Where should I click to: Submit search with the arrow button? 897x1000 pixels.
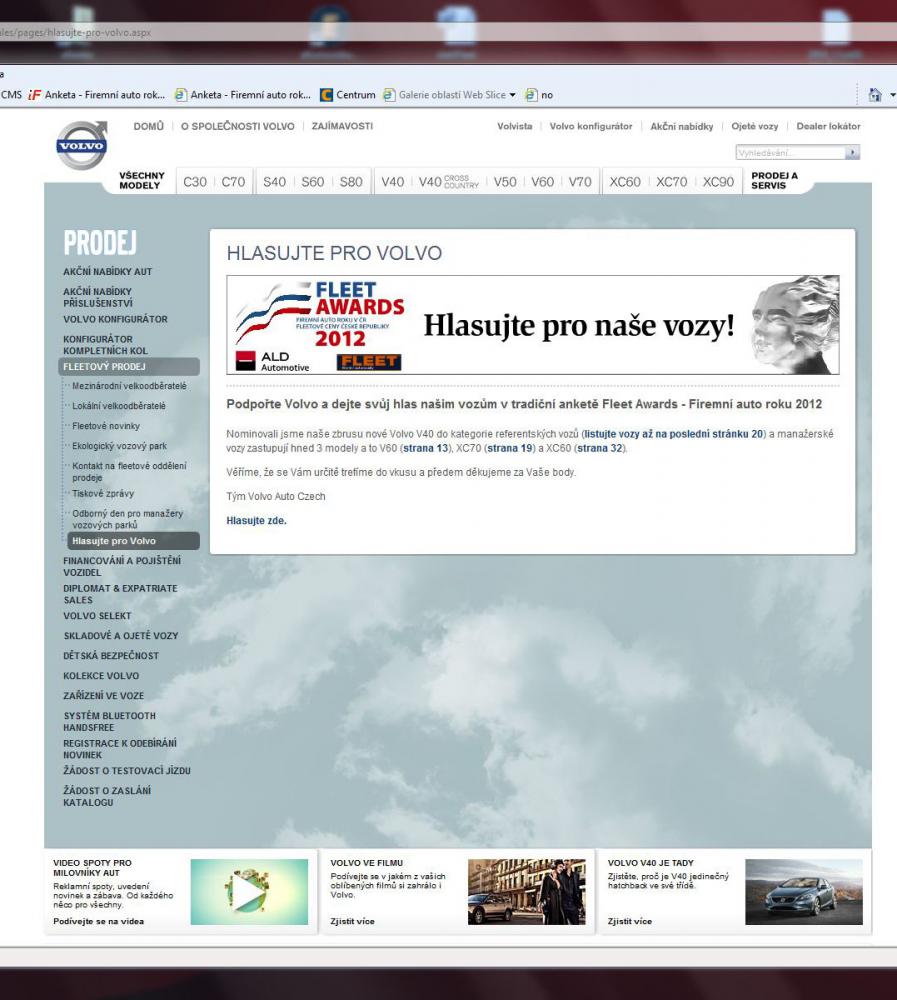(852, 152)
